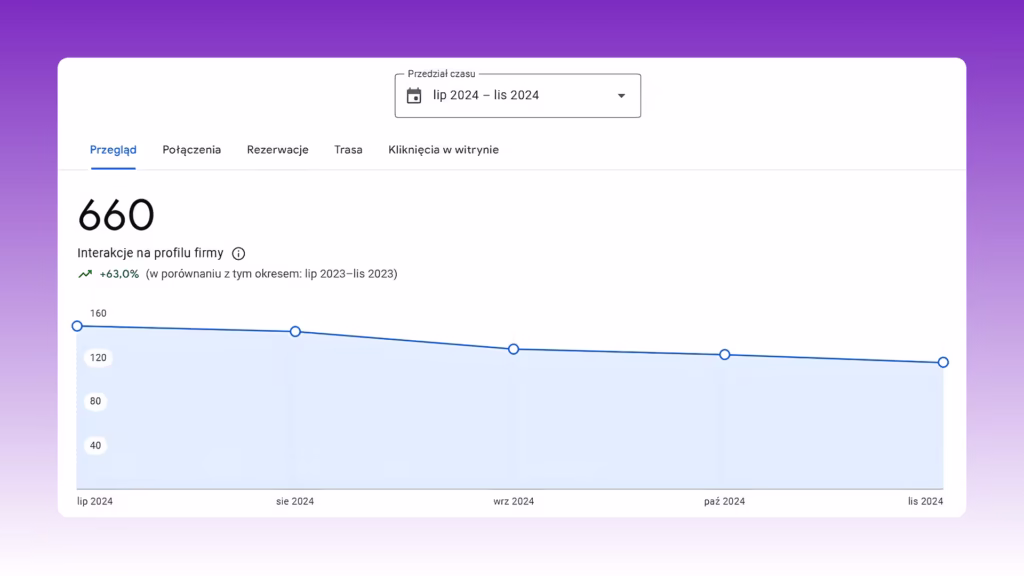Switch to the Połączenia tab
Viewport: 1024px width, 576px height.
(191, 150)
